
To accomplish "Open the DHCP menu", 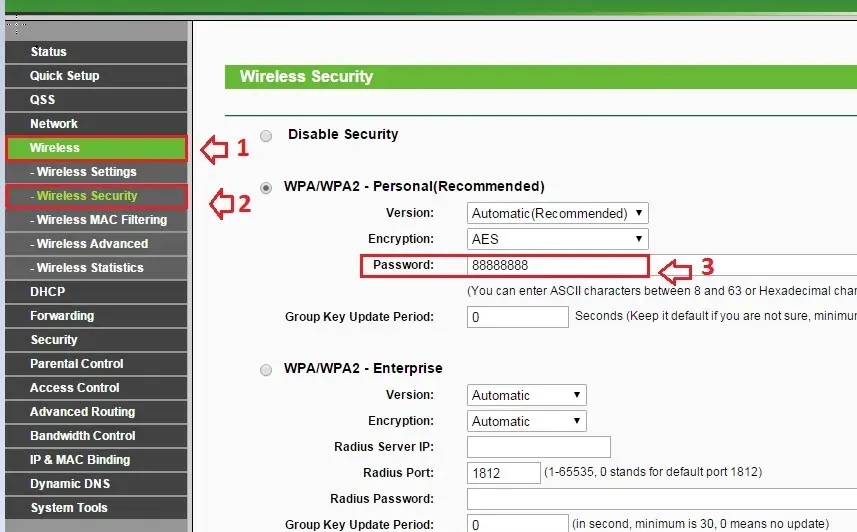I will tap(96, 293).
